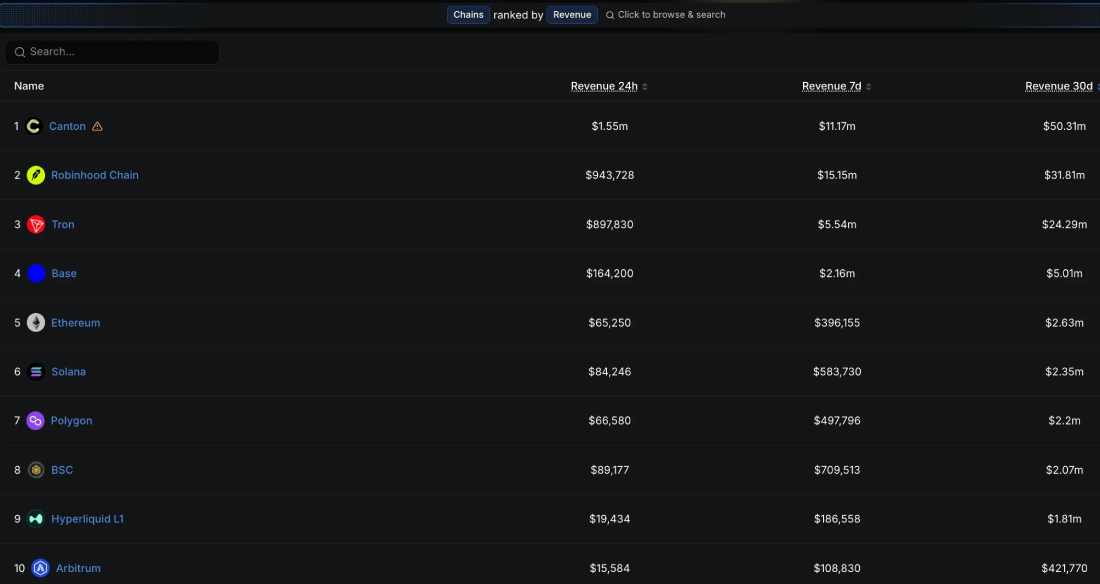Image resolution: width=1100 pixels, height=584 pixels.
Task: Click the Hyperliquid L1 logo icon
Action: 36,519
